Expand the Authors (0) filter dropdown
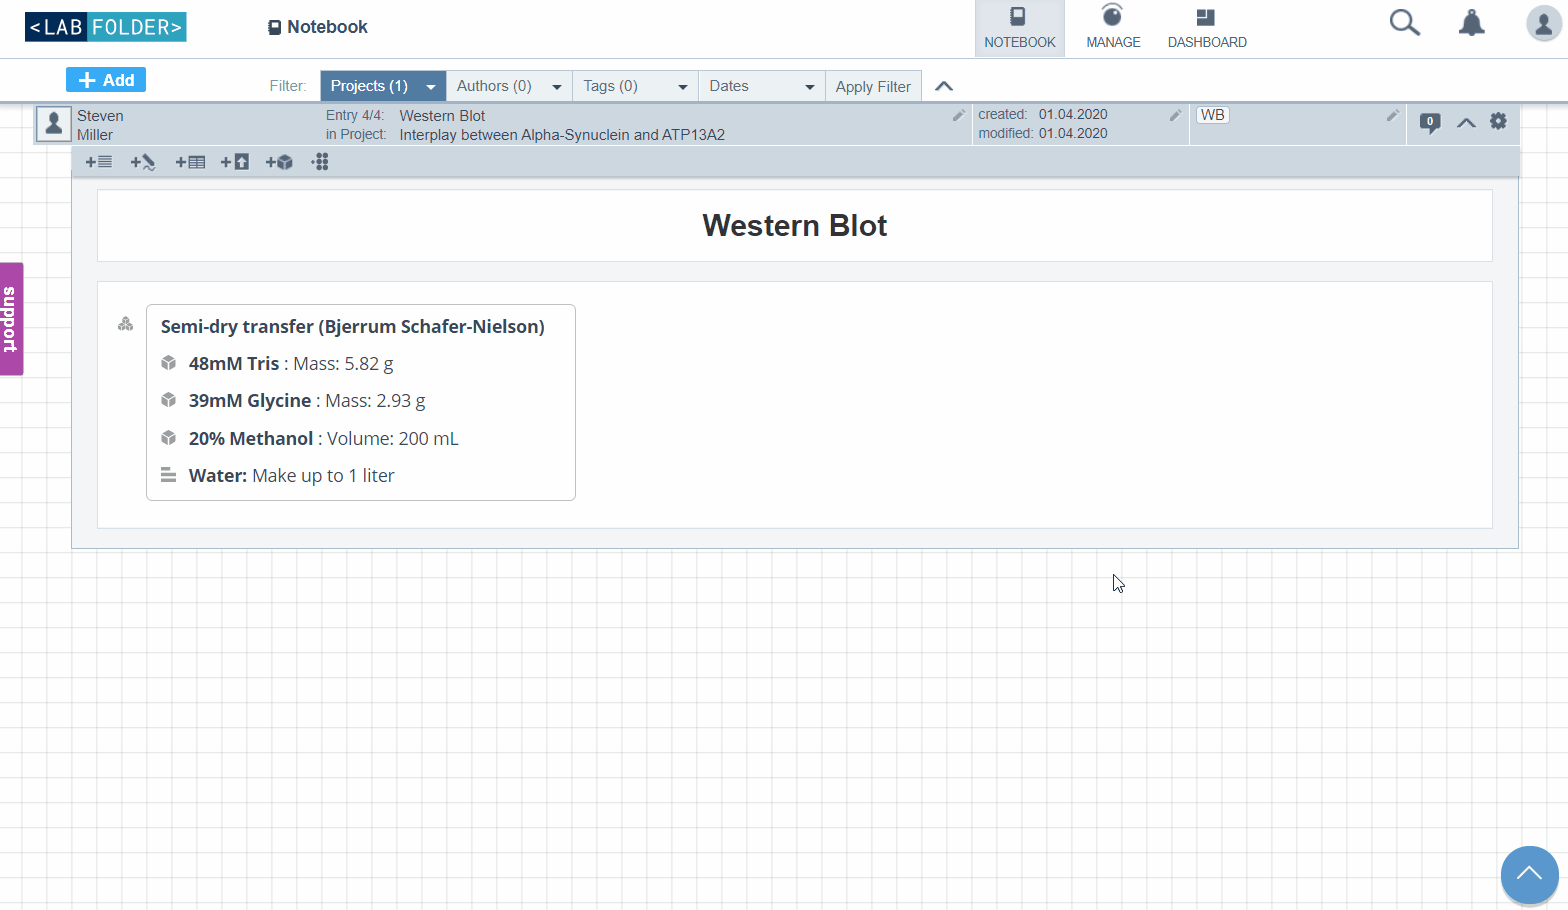 pyautogui.click(x=509, y=86)
